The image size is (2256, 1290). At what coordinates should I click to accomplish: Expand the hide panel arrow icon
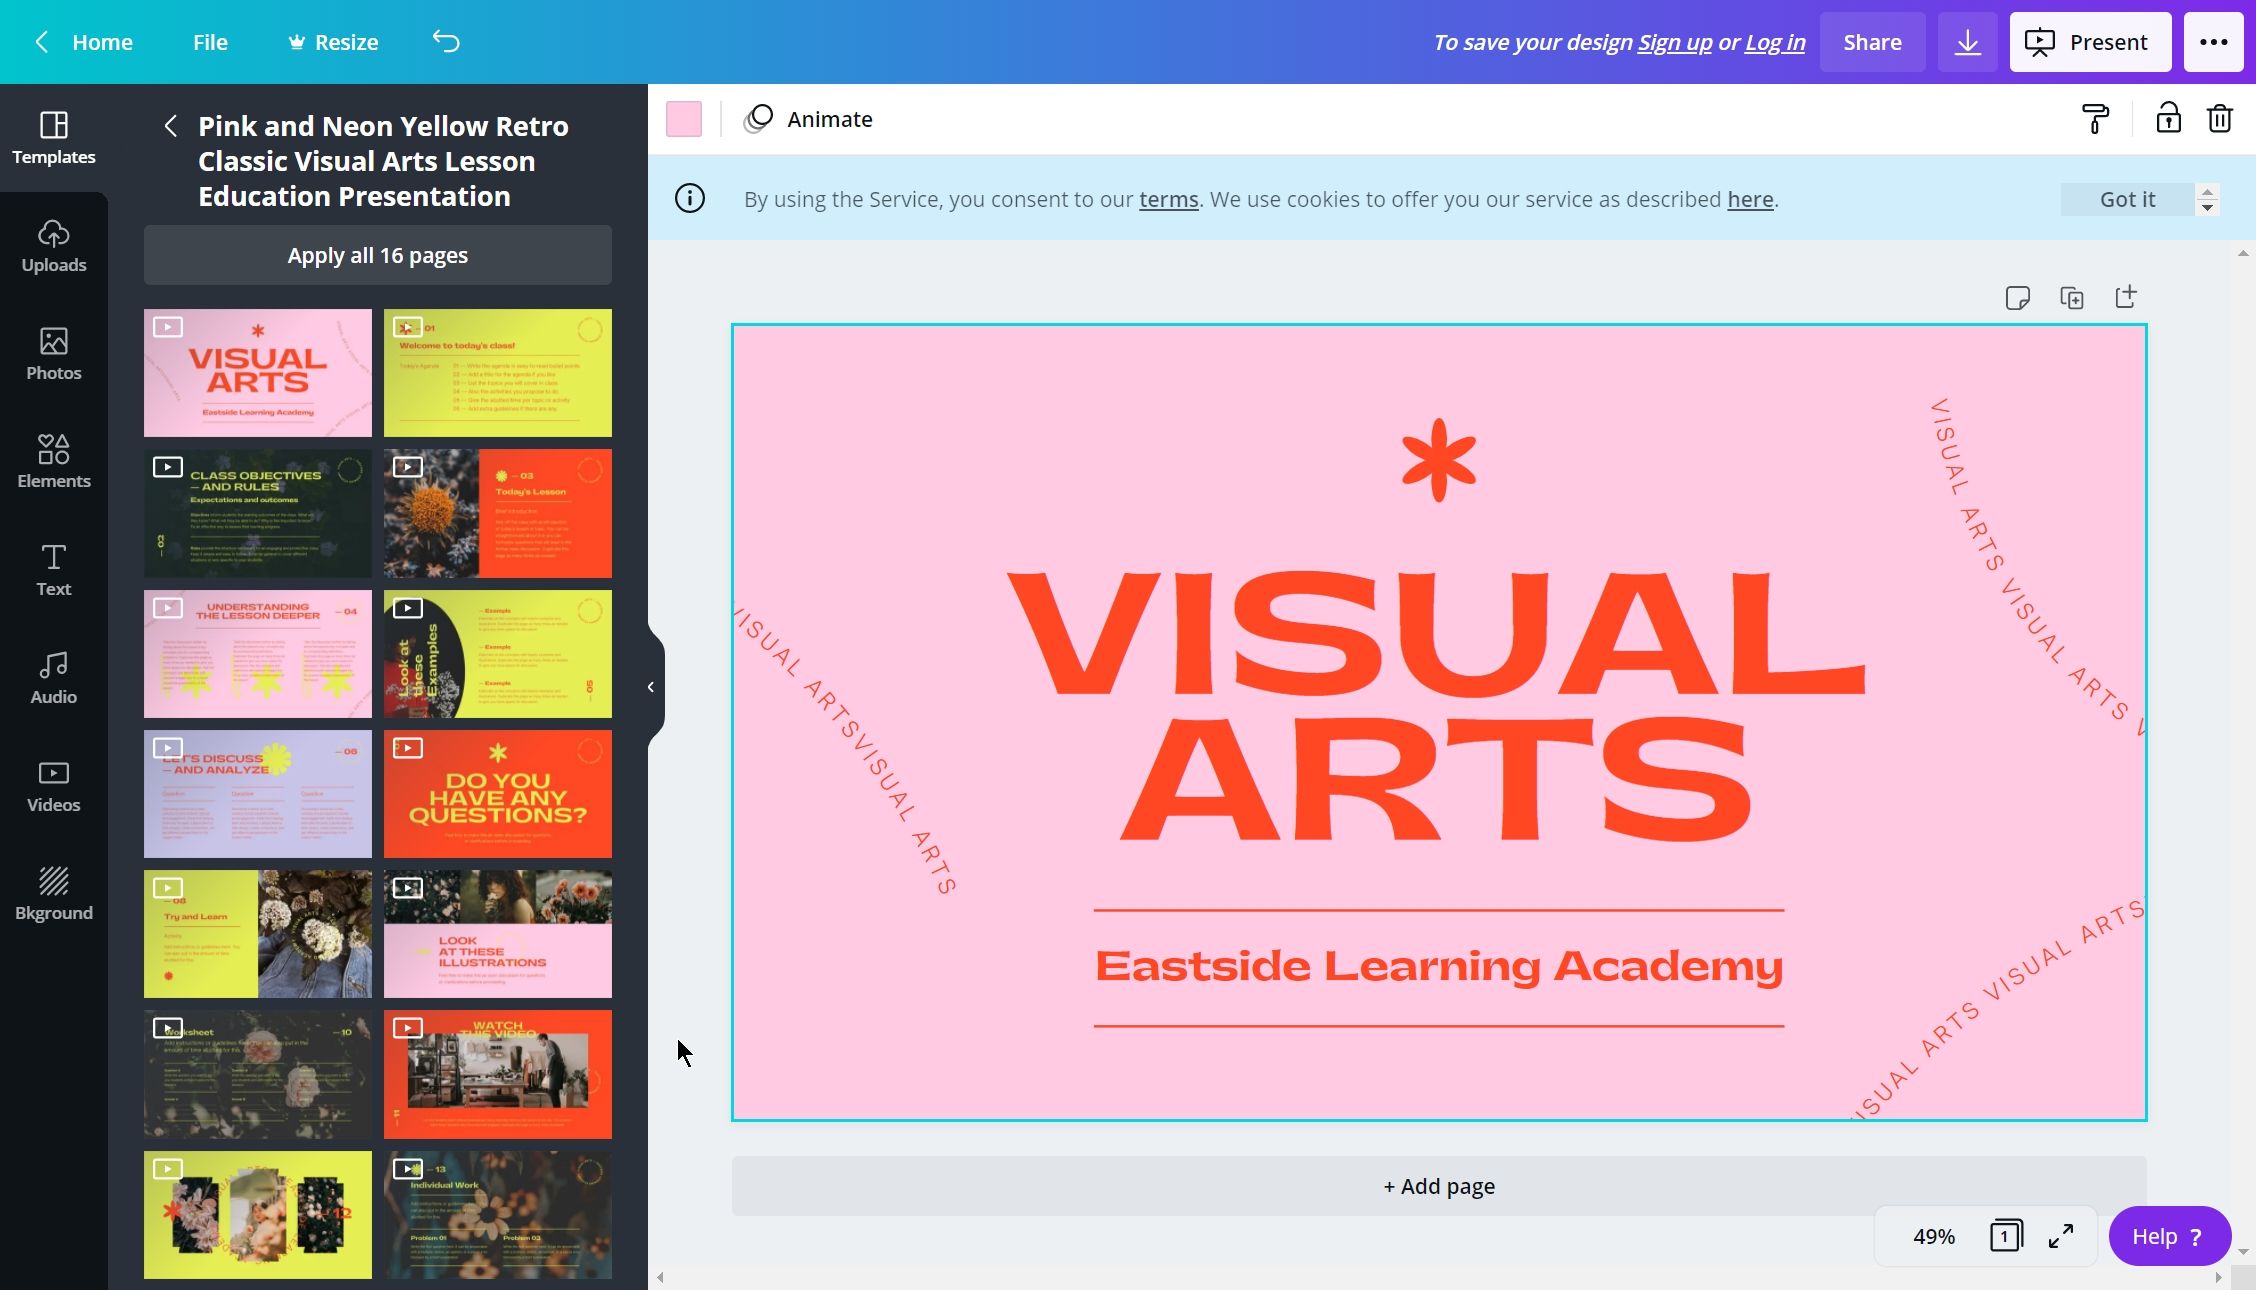point(649,688)
